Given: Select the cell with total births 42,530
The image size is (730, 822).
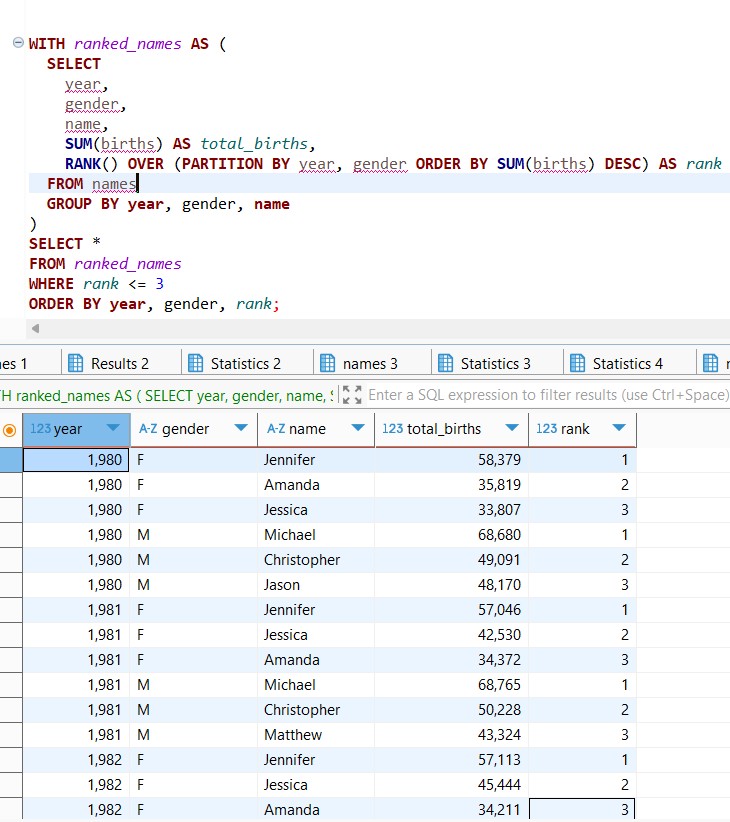Looking at the screenshot, I should click(452, 635).
